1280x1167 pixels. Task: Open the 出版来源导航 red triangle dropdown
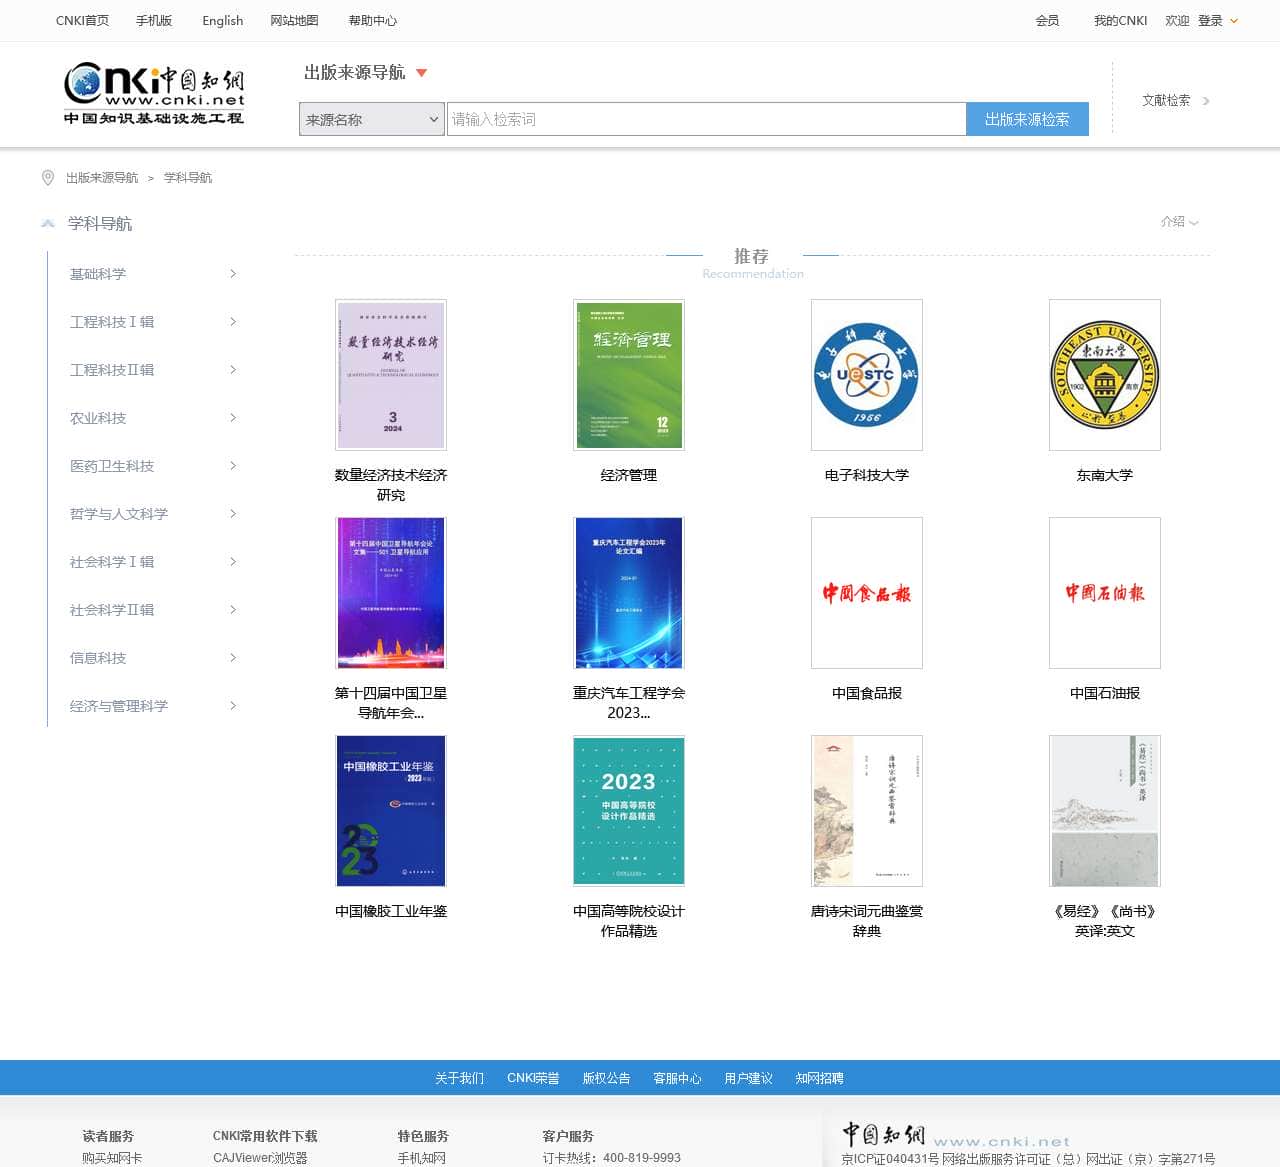[421, 73]
